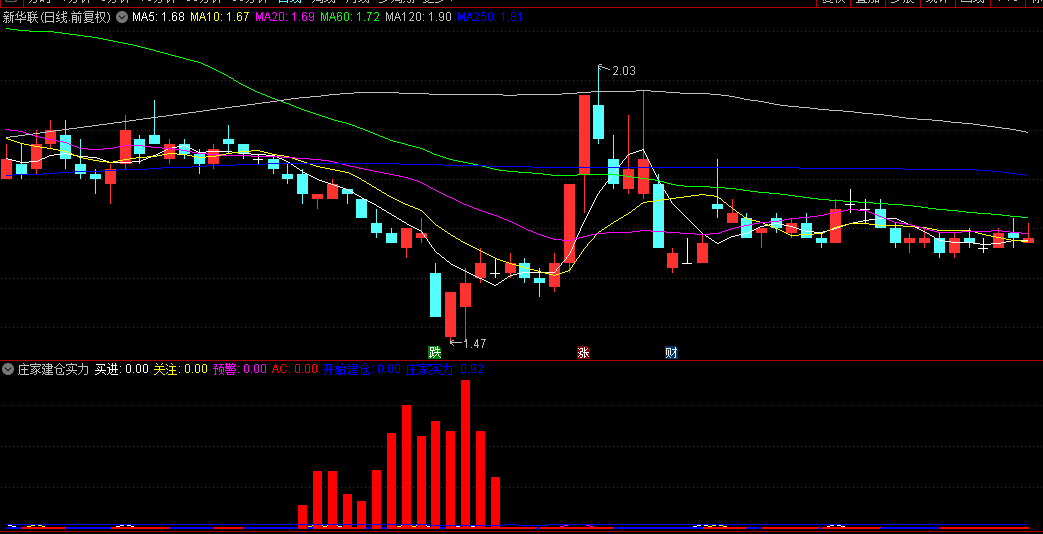This screenshot has height=534, width=1043.
Task: Select the MA5: 1.68 label
Action: click(158, 17)
